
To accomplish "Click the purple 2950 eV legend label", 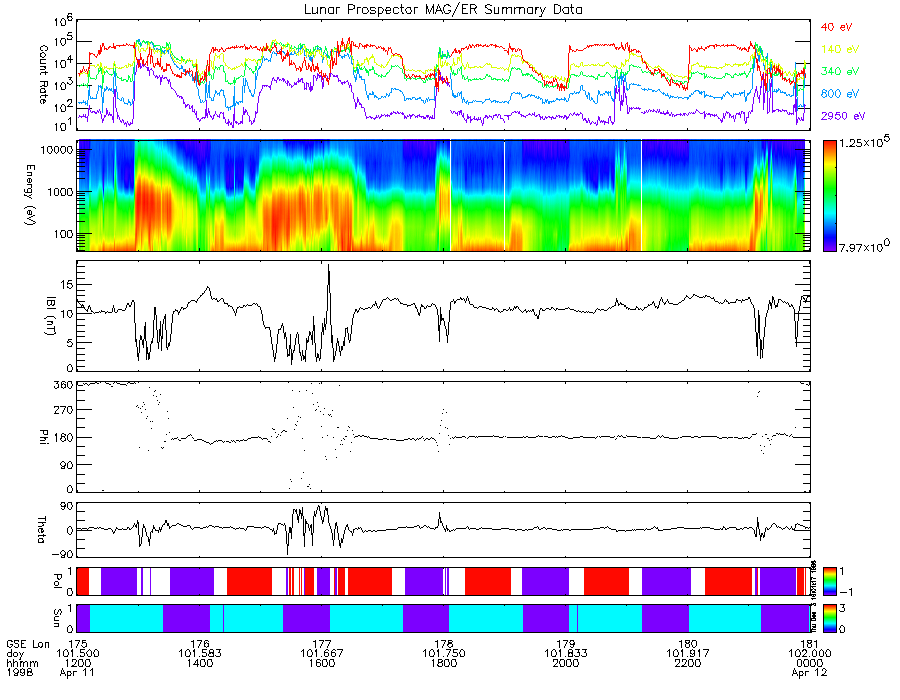I will coord(843,116).
